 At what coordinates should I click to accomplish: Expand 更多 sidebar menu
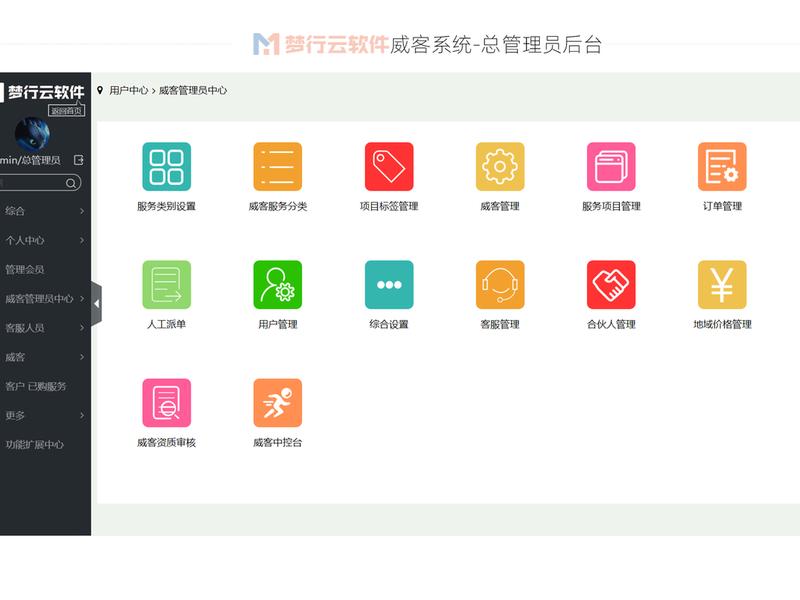pos(44,415)
